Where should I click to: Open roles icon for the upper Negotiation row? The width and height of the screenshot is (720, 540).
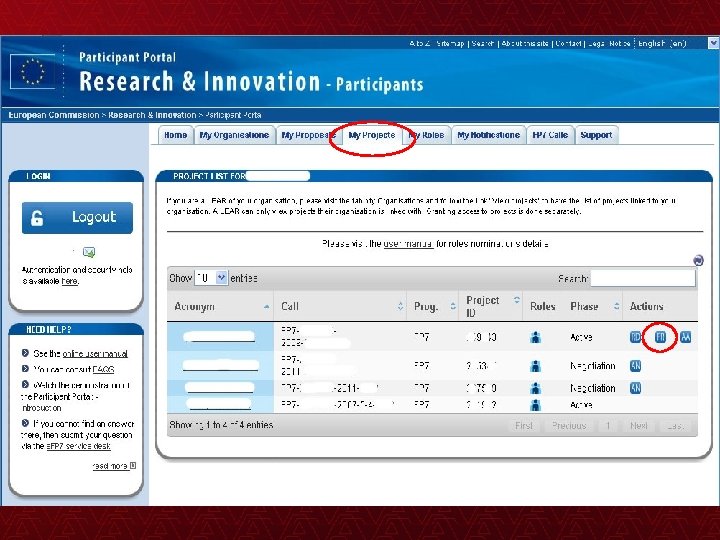[535, 366]
